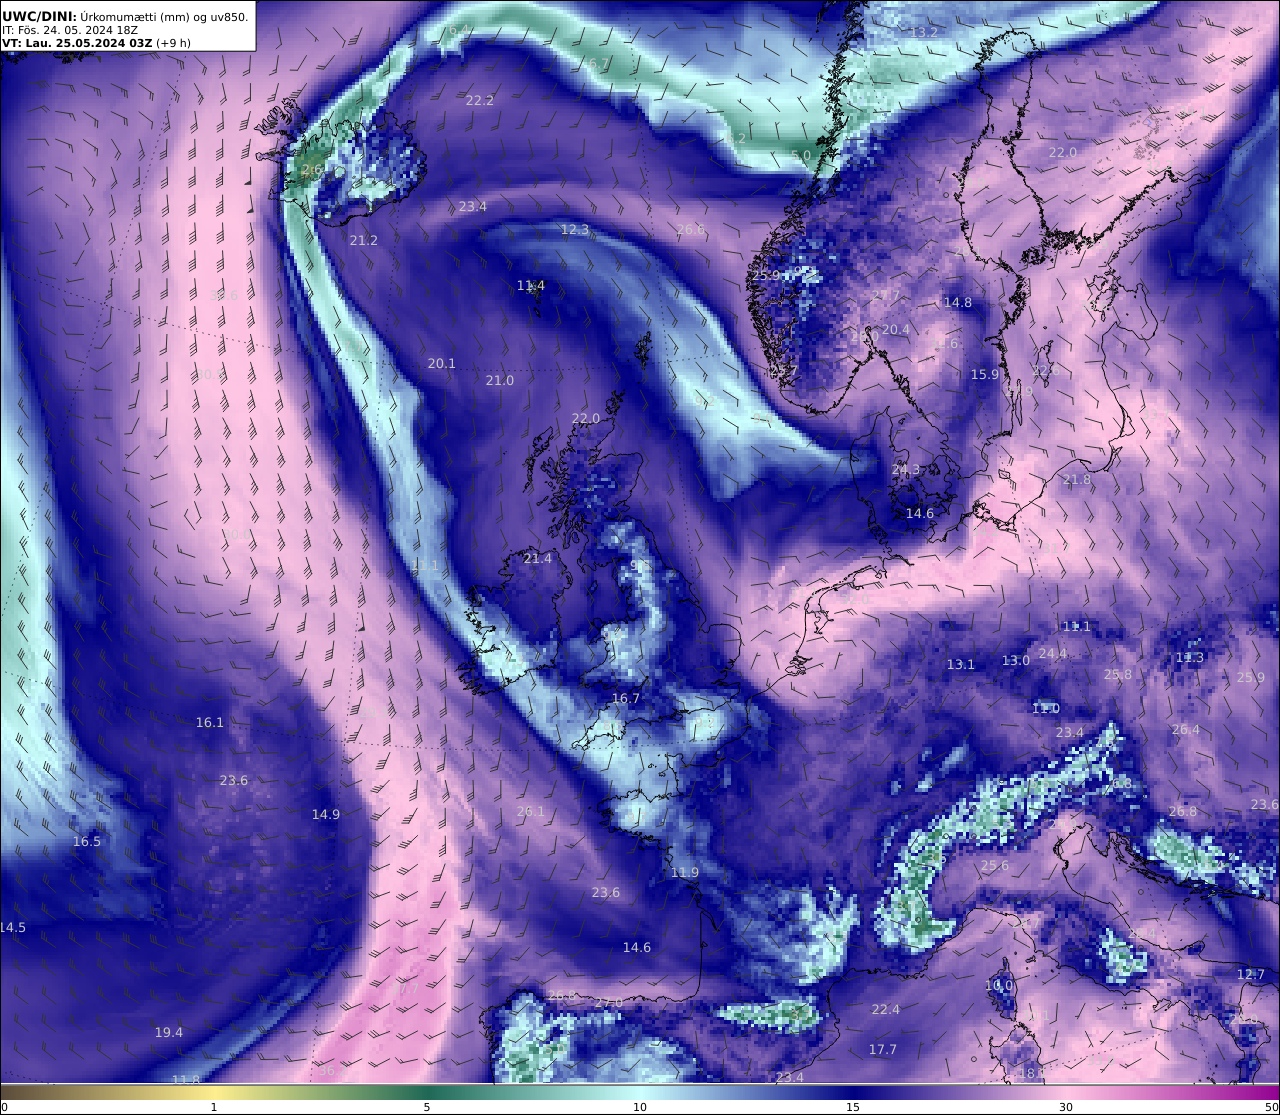Click the 26.1 value label
The height and width of the screenshot is (1115, 1280).
coord(531,812)
